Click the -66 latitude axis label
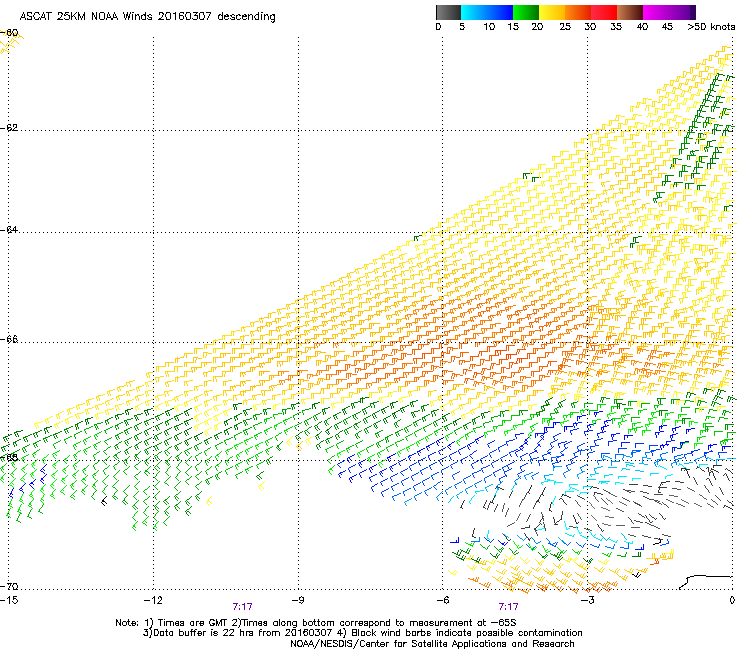Image resolution: width=740 pixels, height=650 pixels. tap(9, 340)
